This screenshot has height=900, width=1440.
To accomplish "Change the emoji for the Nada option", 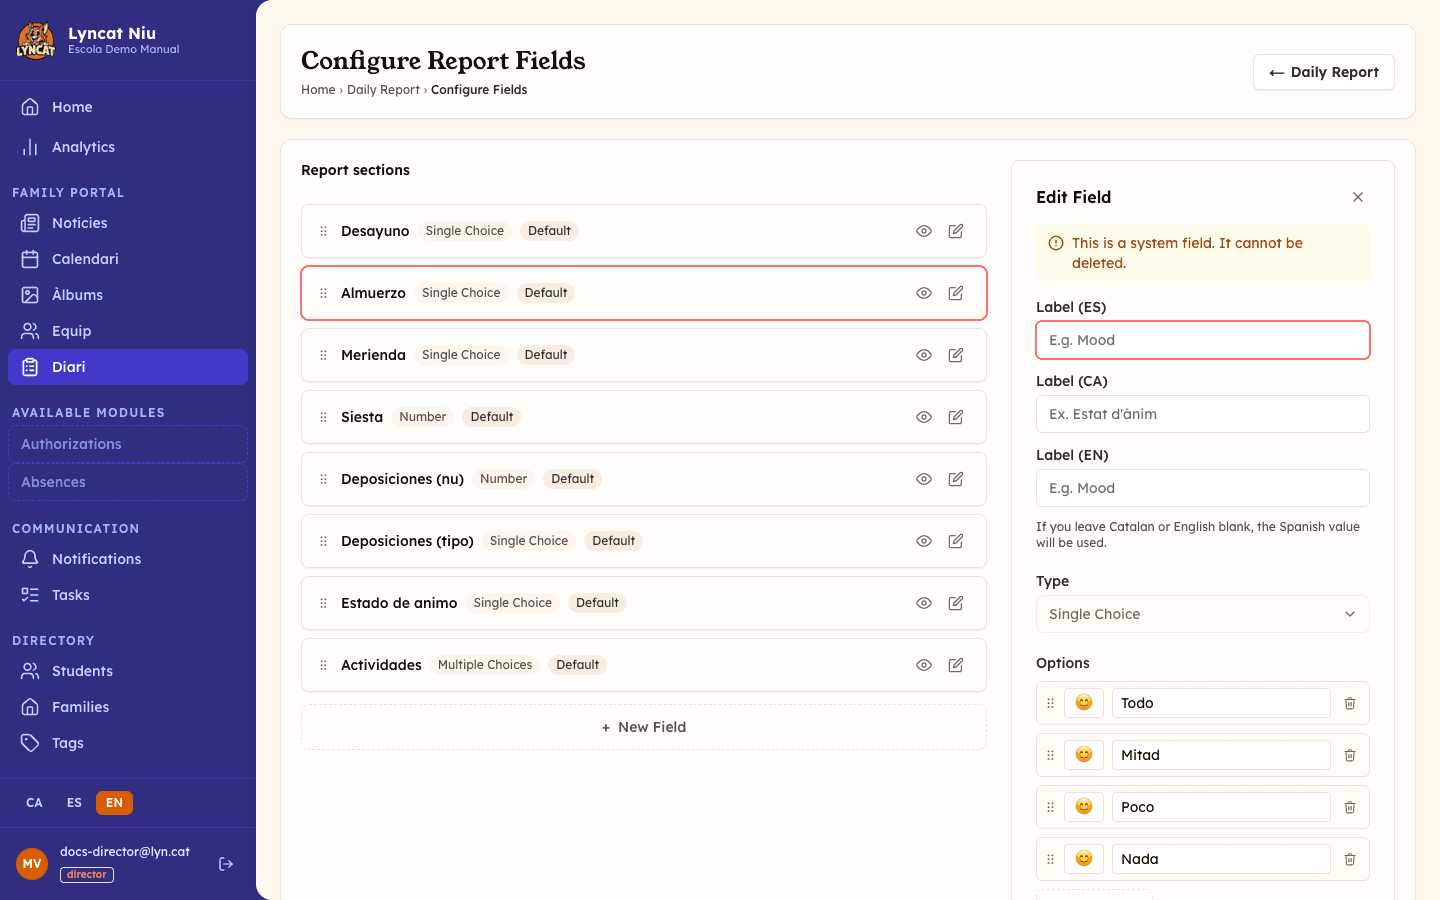I will coord(1084,859).
